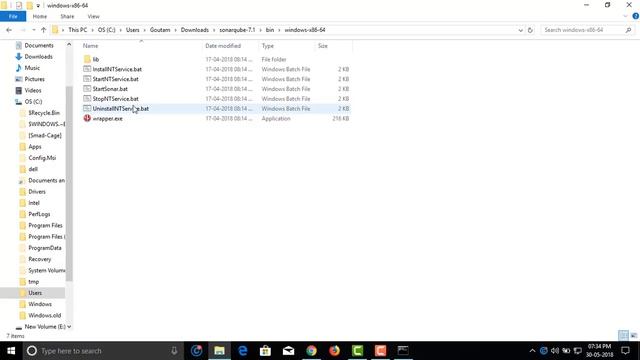The height and width of the screenshot is (360, 640).
Task: Open Explorer help question mark icon
Action: [636, 16]
